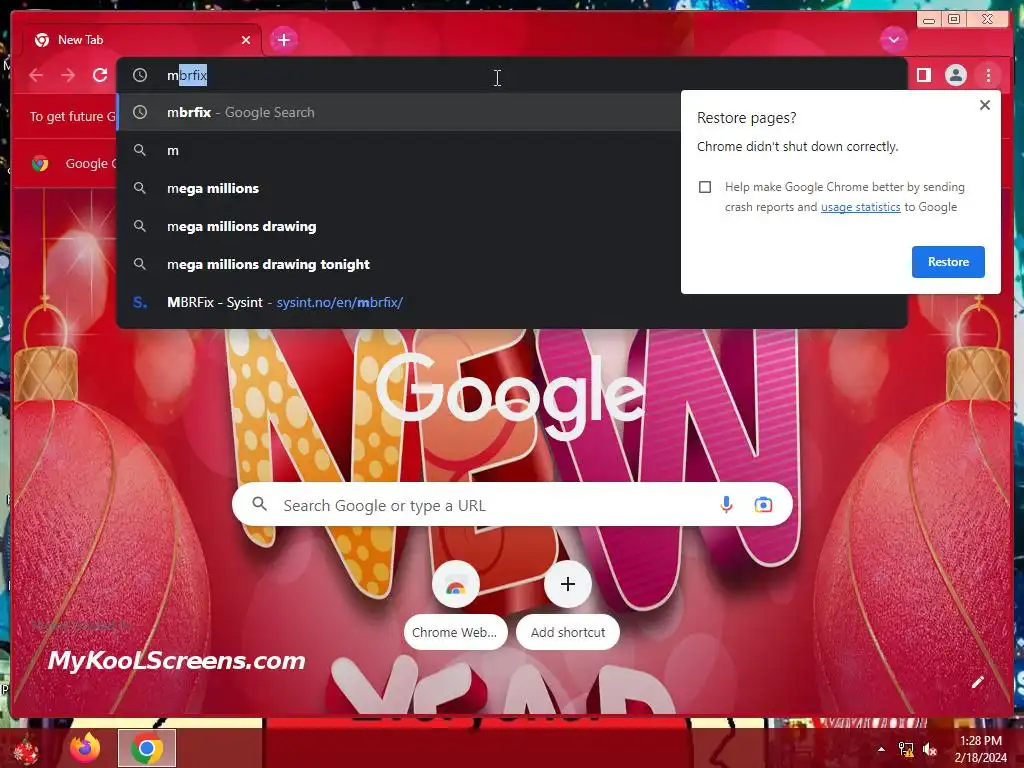Click the address bar containing mbrfix
This screenshot has height=768, width=1024.
pyautogui.click(x=511, y=75)
